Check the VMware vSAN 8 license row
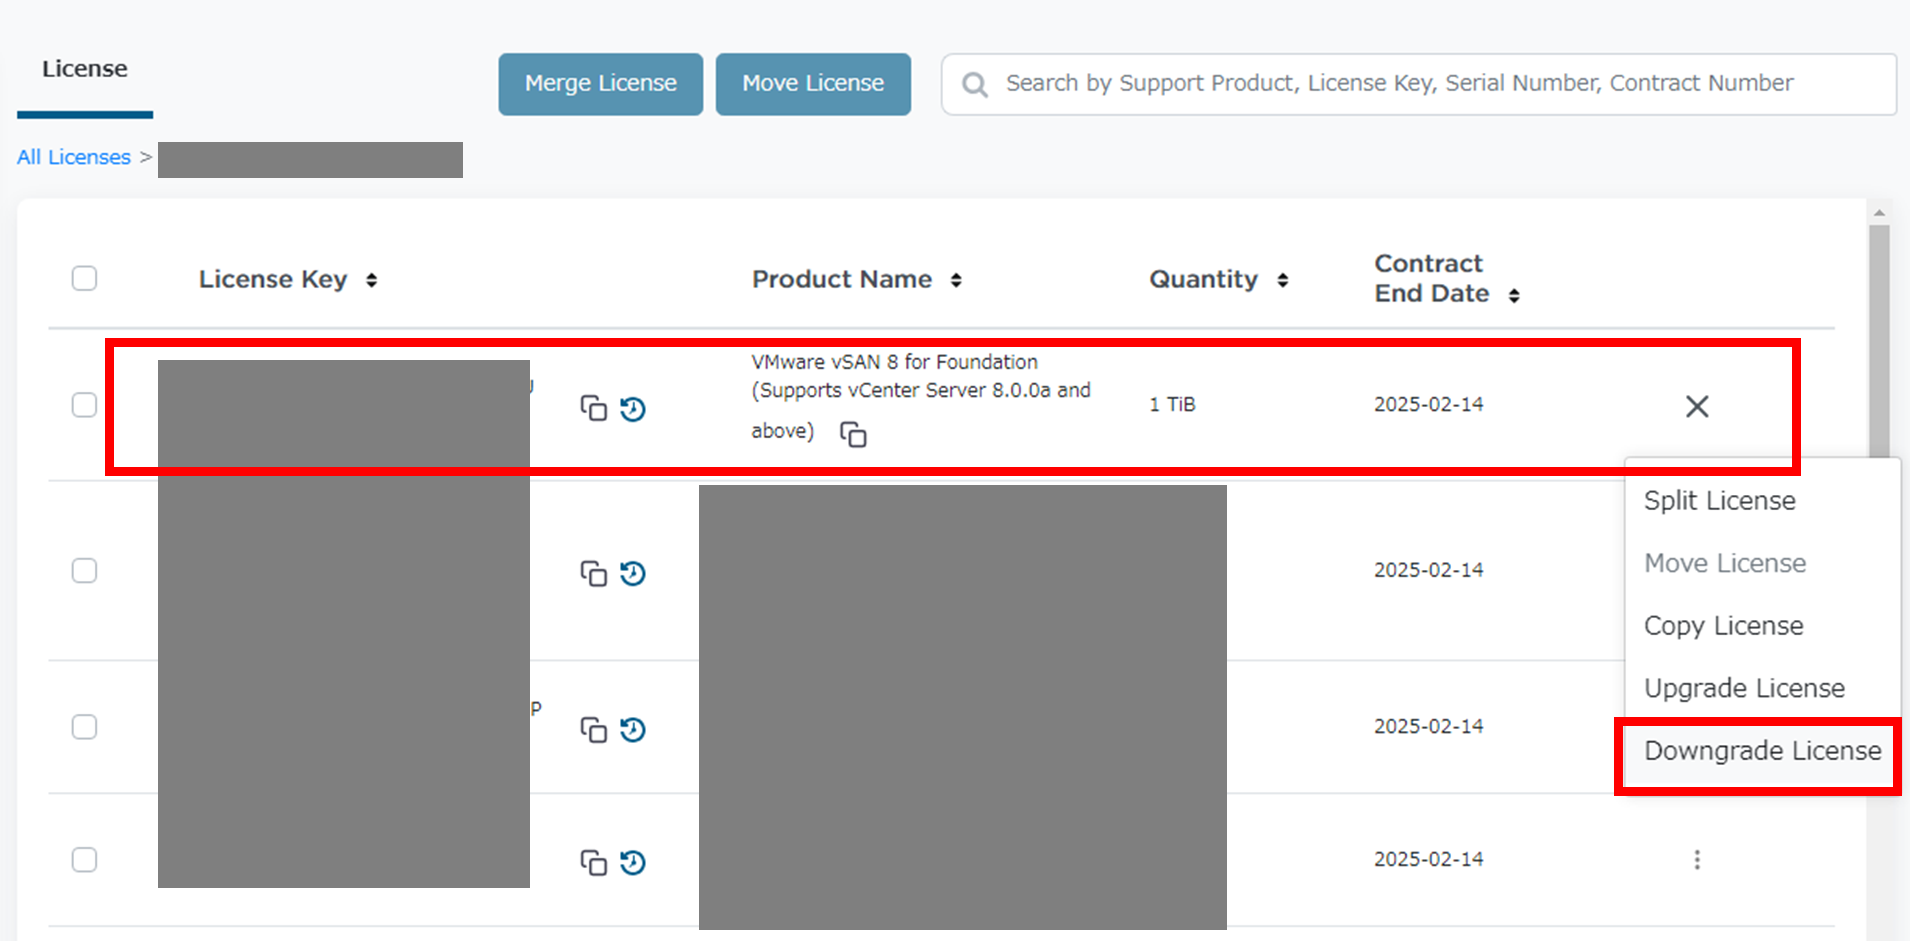1910x941 pixels. click(84, 405)
